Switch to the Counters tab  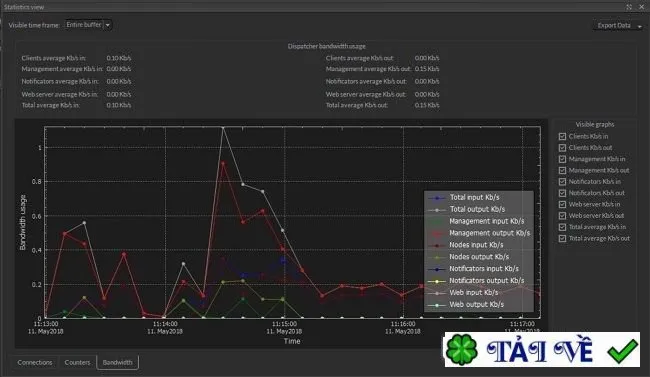77,362
